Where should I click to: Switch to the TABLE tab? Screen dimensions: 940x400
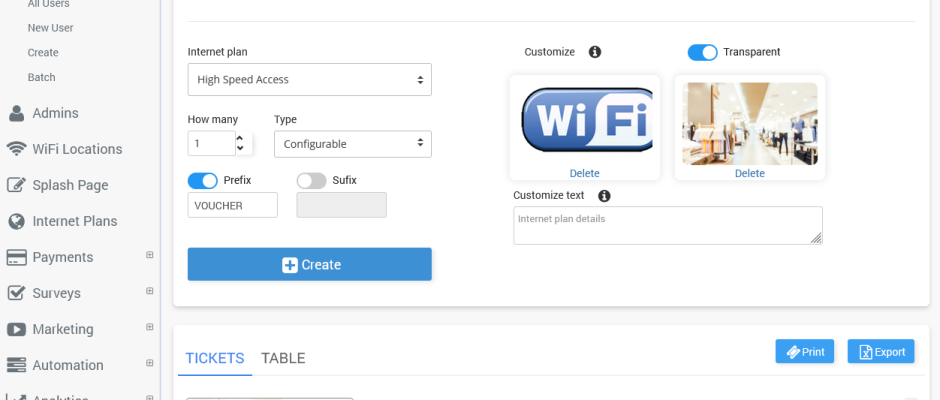(x=283, y=359)
